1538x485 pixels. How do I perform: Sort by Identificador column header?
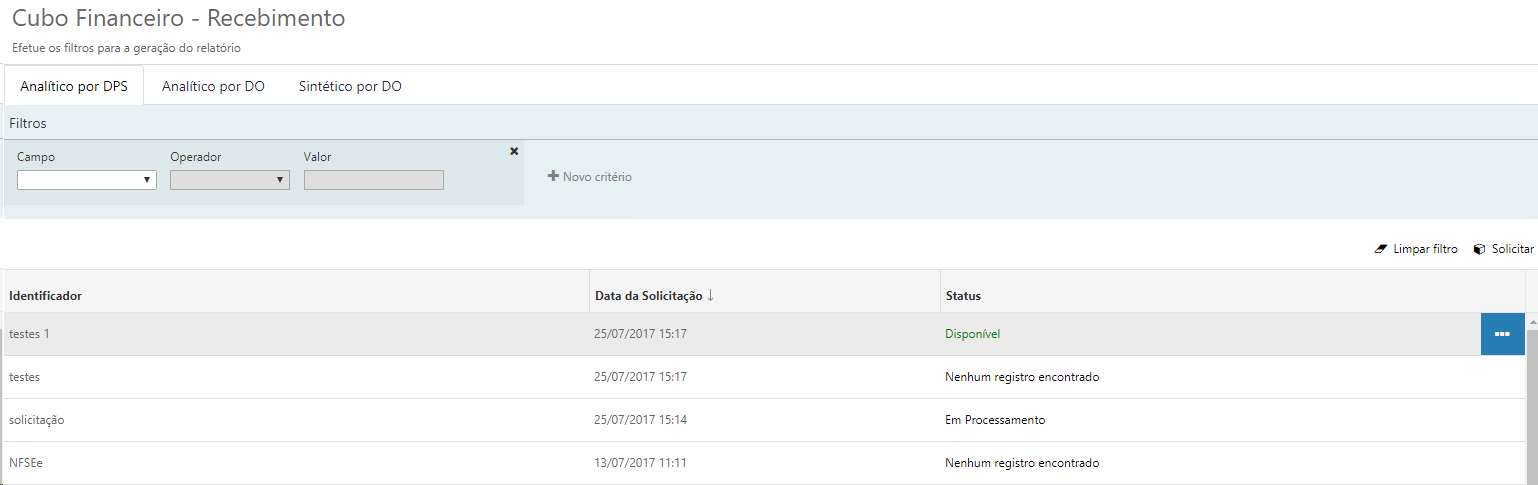[46, 296]
